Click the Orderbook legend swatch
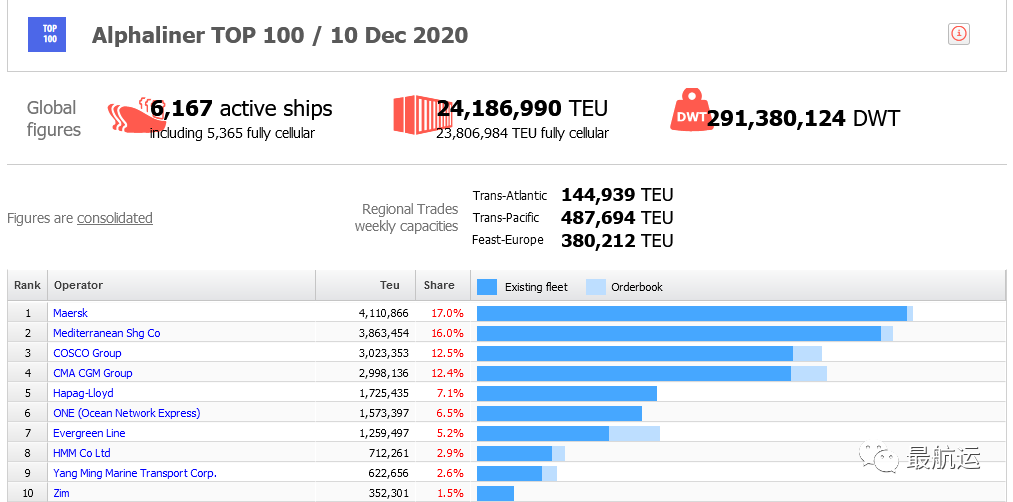The image size is (1013, 502). 595,286
